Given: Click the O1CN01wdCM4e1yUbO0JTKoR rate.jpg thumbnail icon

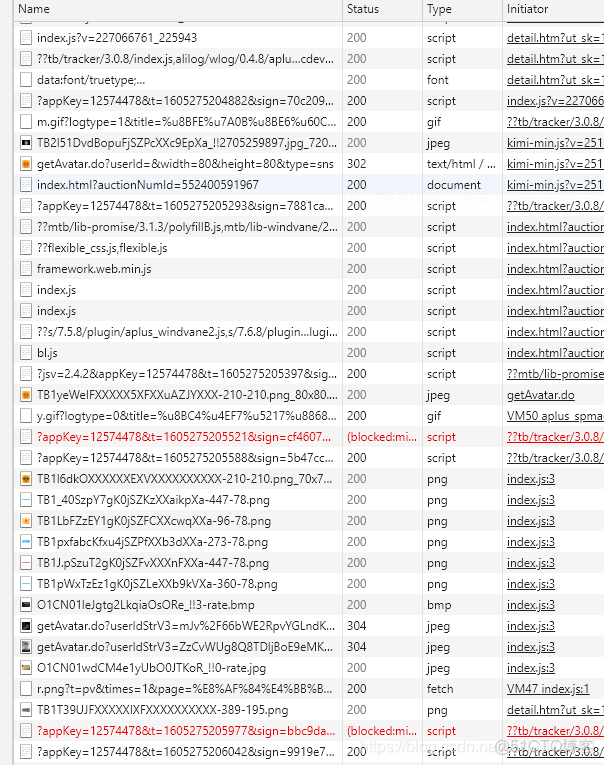Looking at the screenshot, I should (x=26, y=667).
